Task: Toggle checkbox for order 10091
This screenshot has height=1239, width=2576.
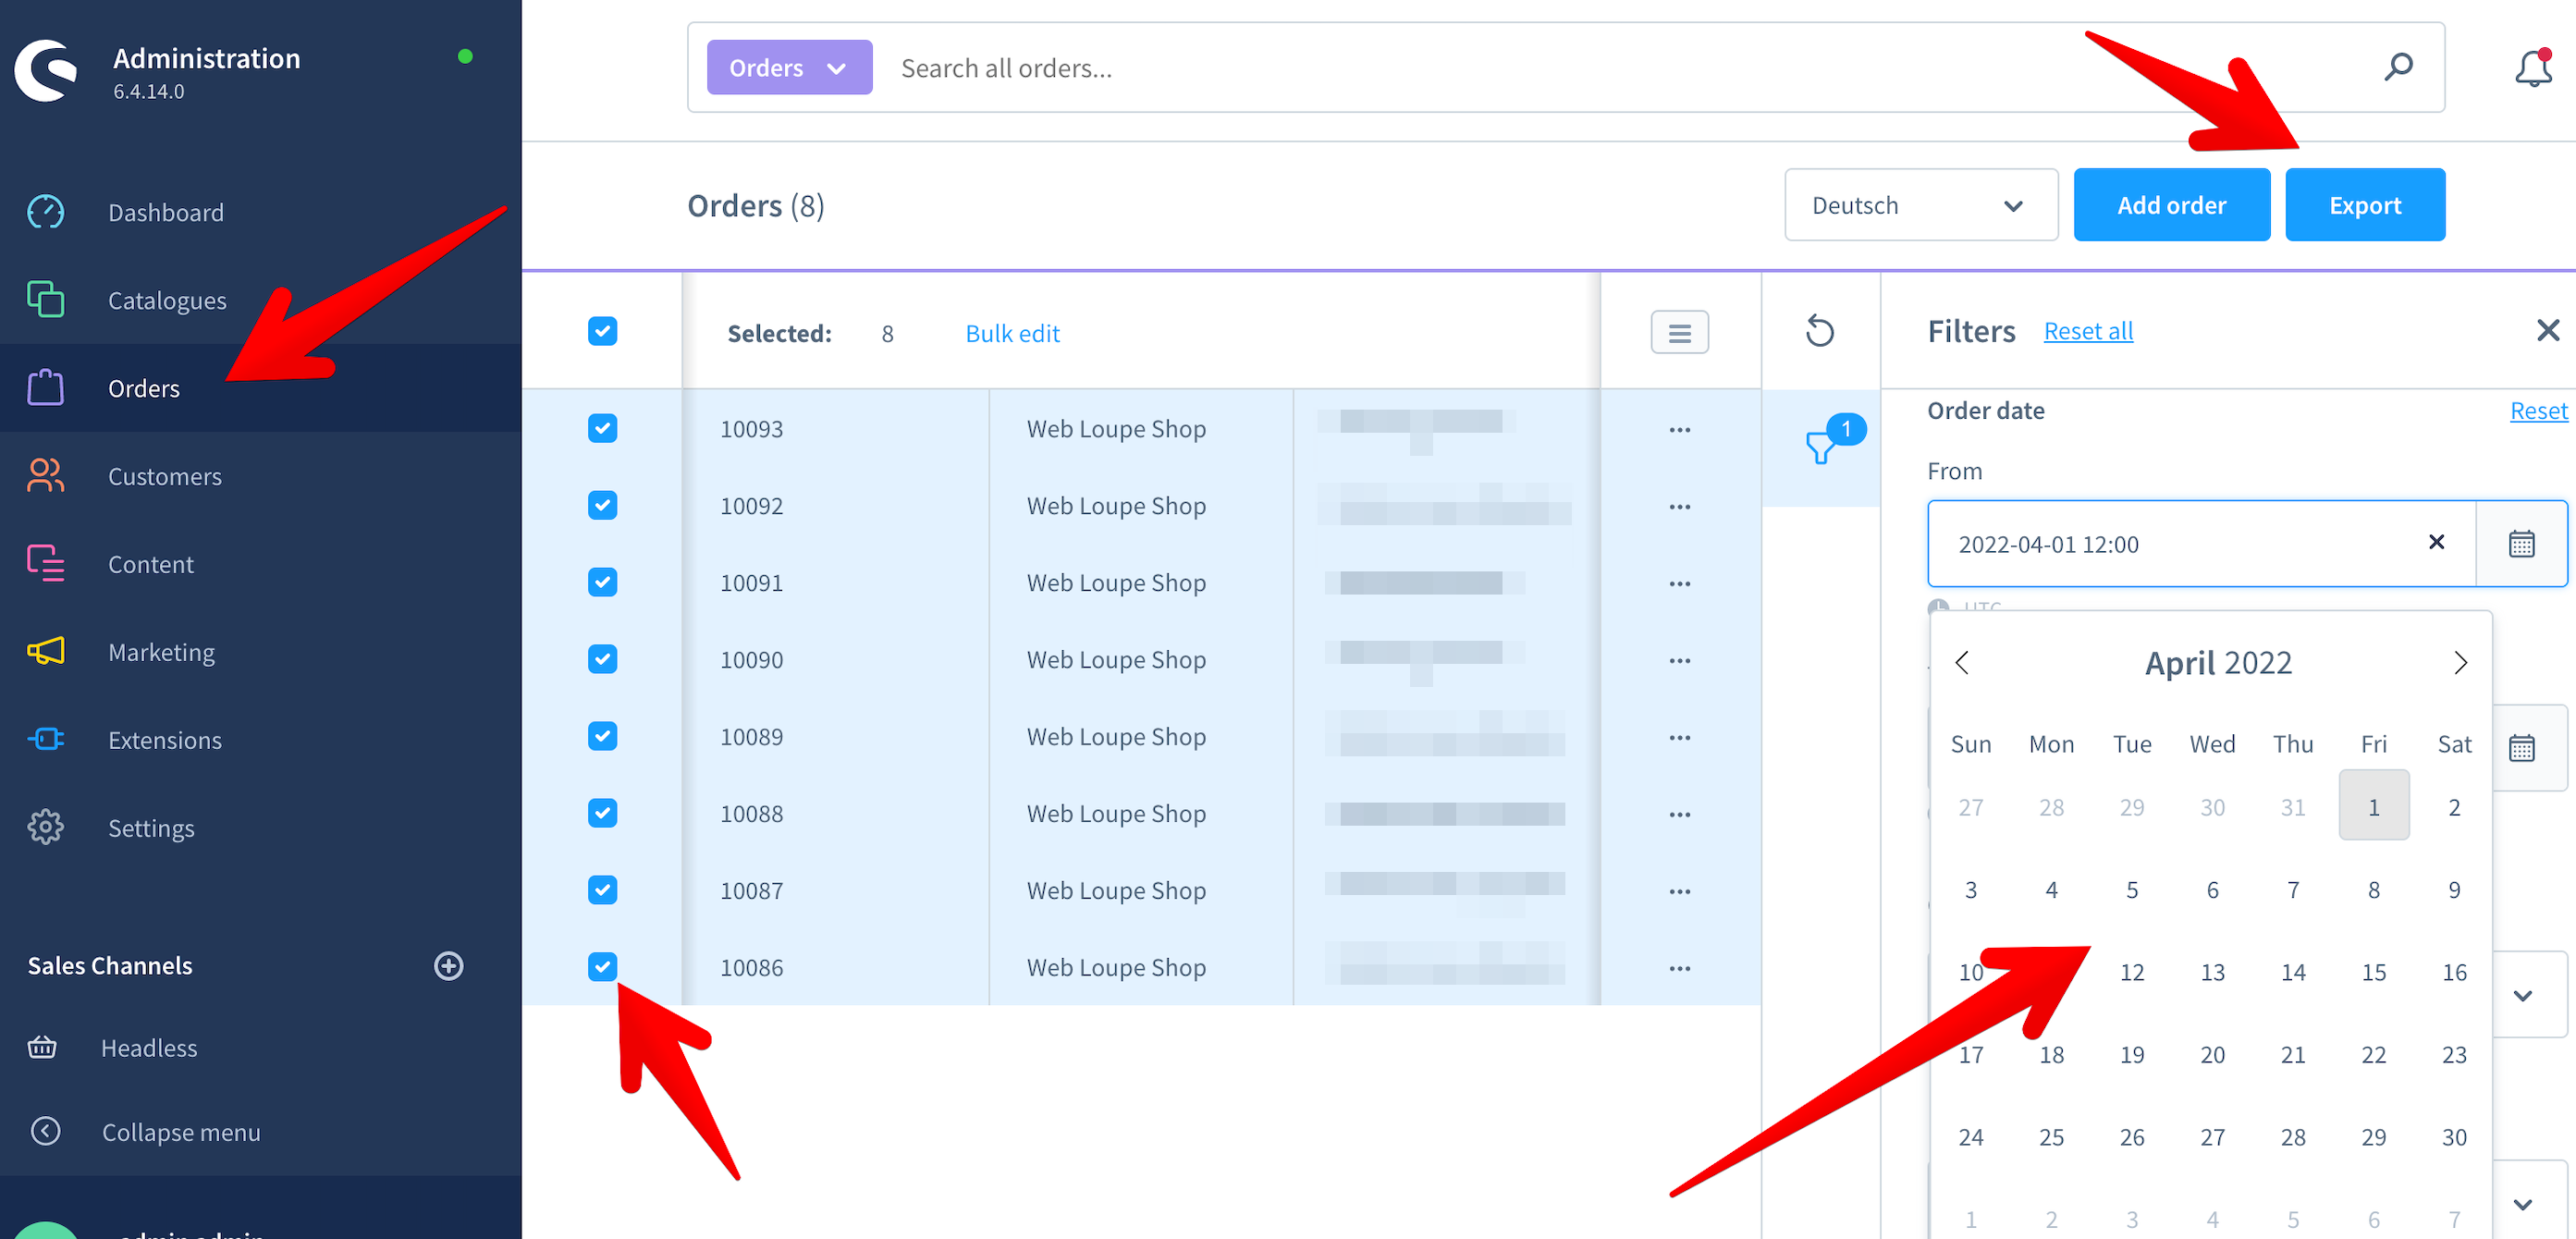Action: pyautogui.click(x=601, y=582)
